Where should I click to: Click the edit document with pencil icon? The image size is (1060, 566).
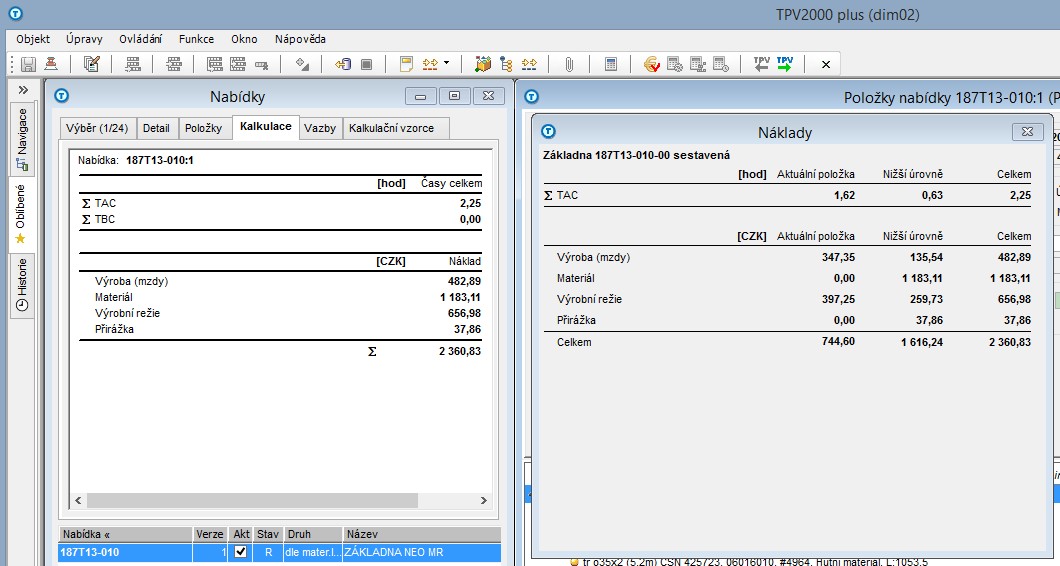(x=91, y=64)
